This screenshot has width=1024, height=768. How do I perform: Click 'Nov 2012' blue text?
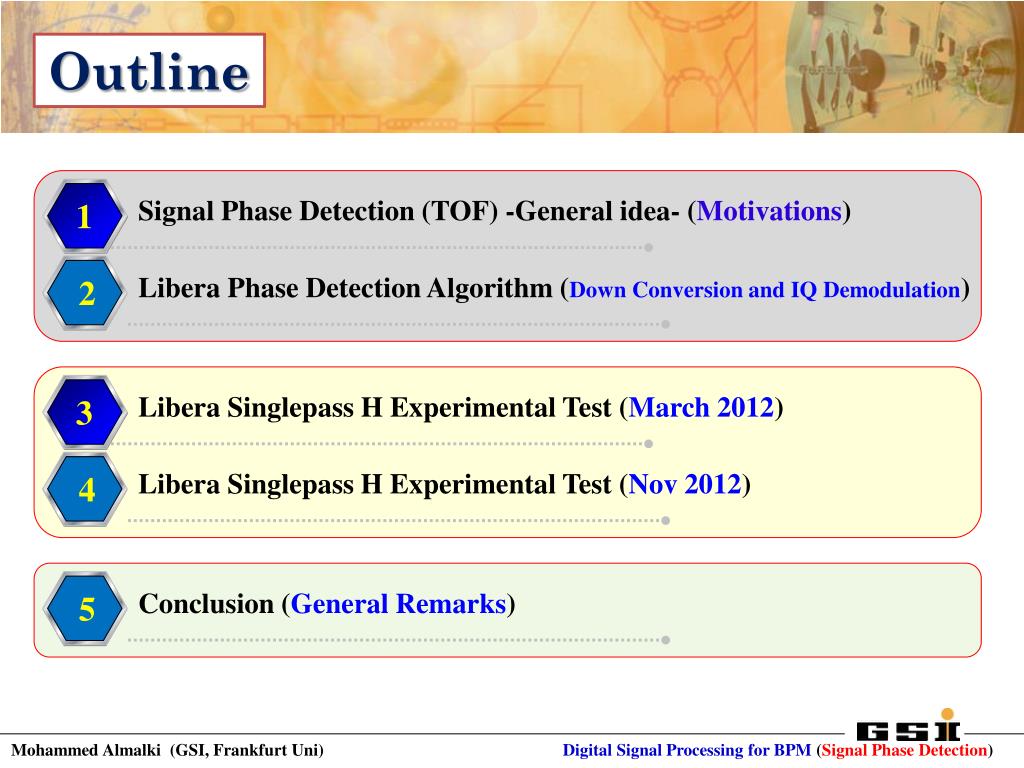pyautogui.click(x=685, y=485)
